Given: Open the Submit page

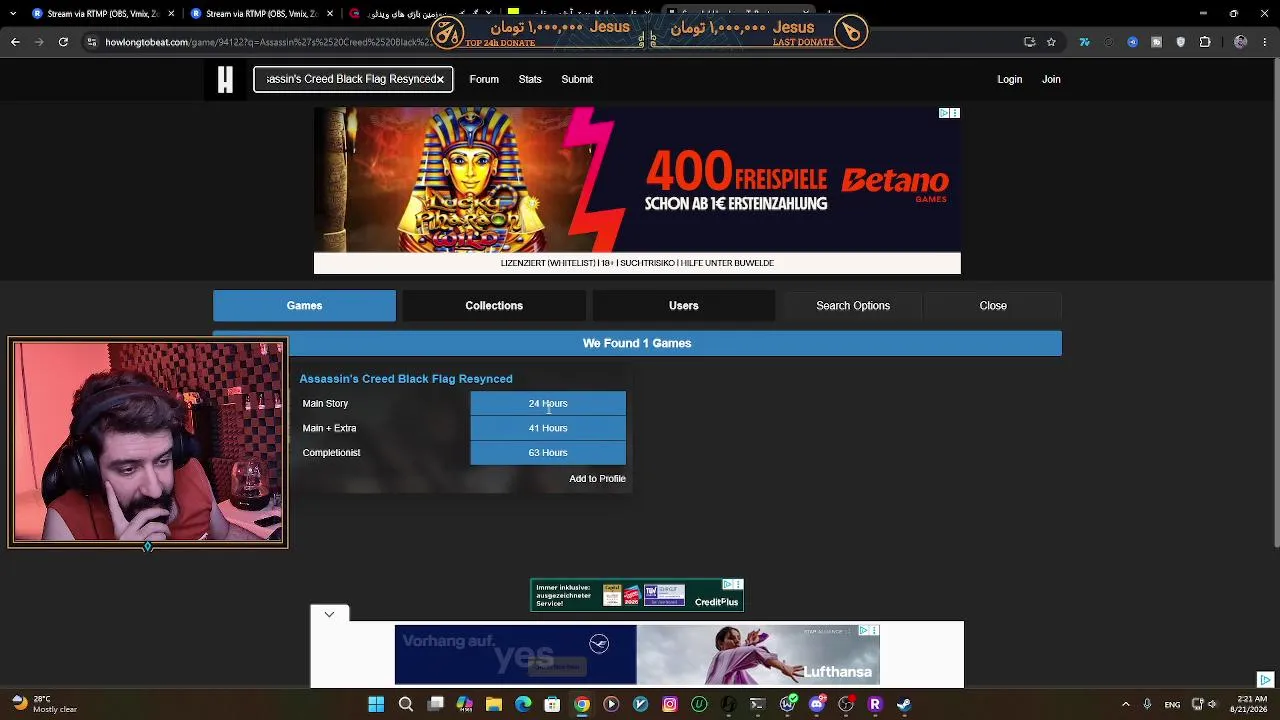Looking at the screenshot, I should [x=577, y=79].
